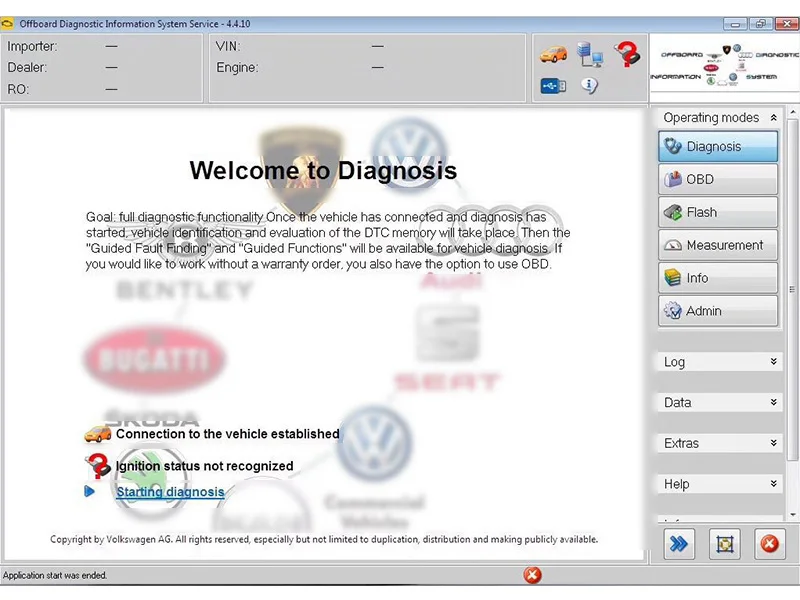Click the car icon beside Connection to the vehicle established
800x600 pixels.
pos(97,434)
